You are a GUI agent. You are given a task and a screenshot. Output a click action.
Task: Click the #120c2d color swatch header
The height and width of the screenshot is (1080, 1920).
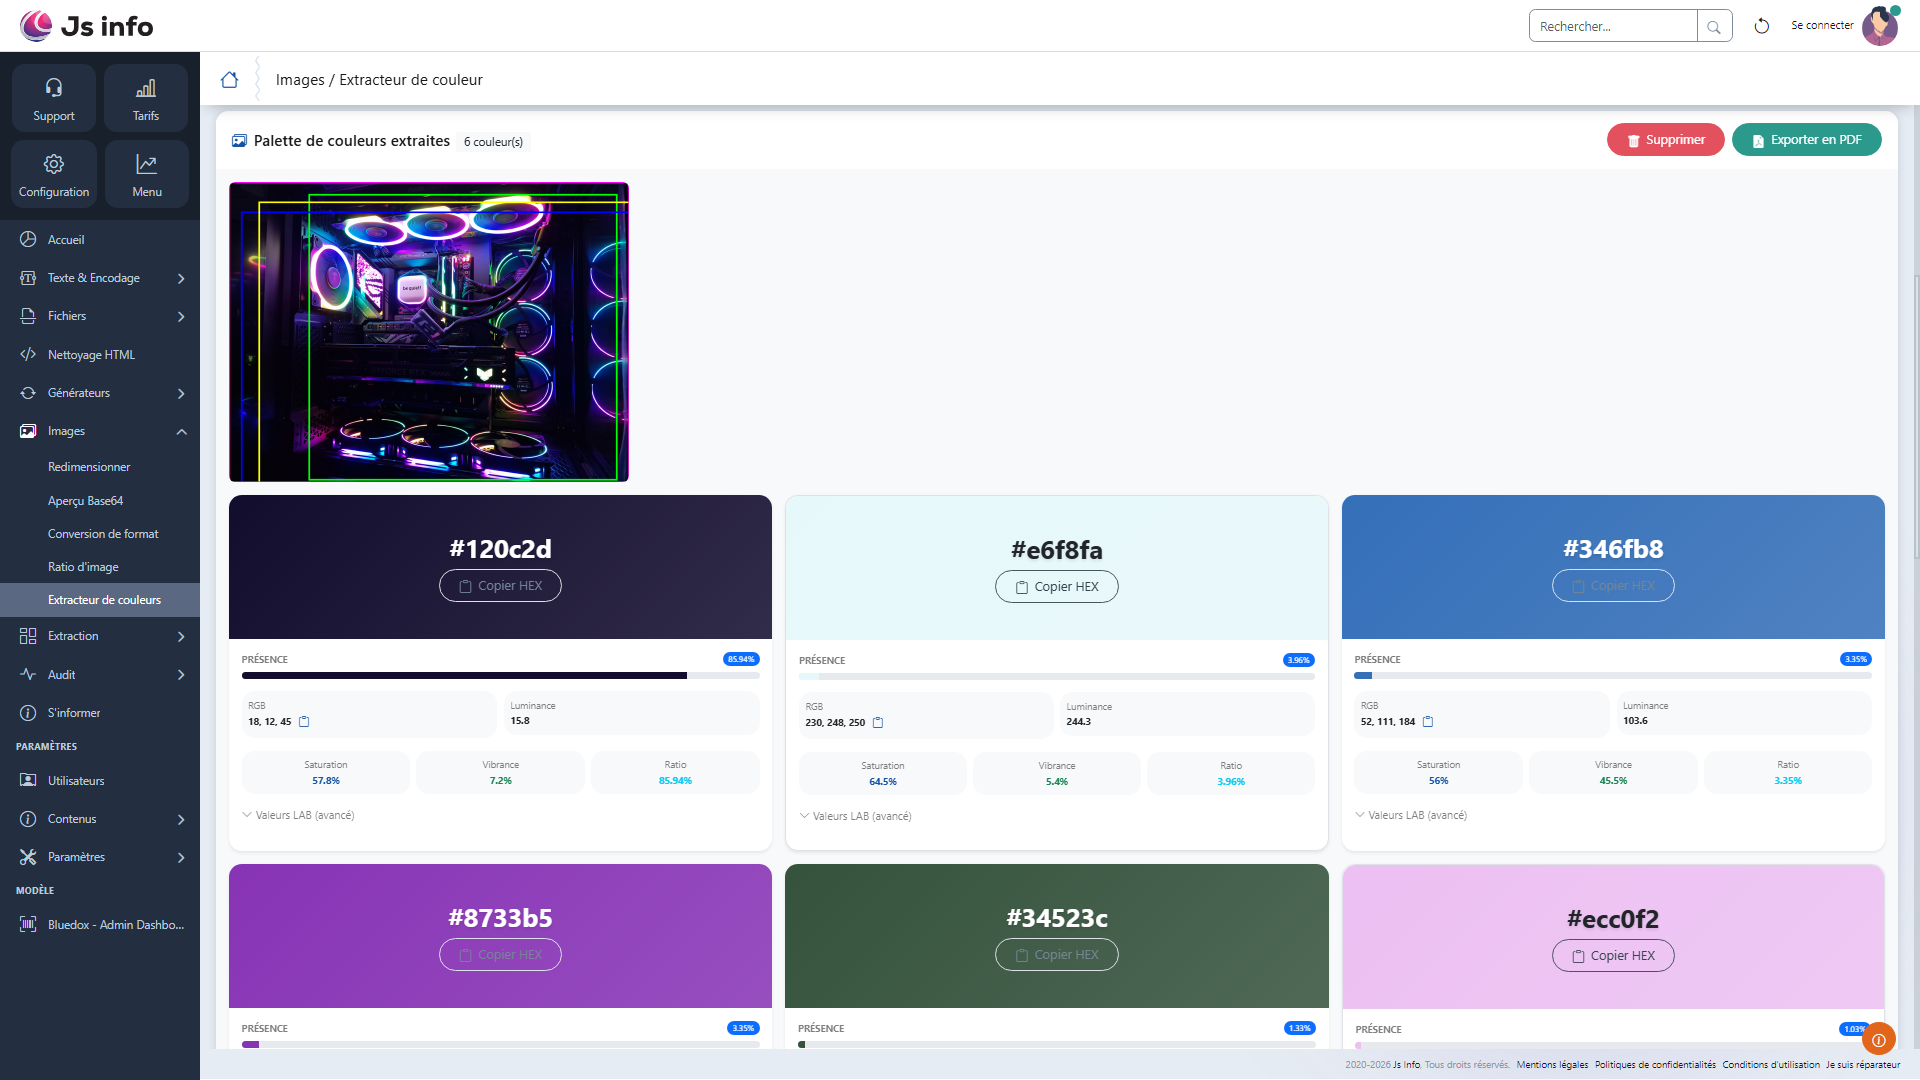click(500, 567)
